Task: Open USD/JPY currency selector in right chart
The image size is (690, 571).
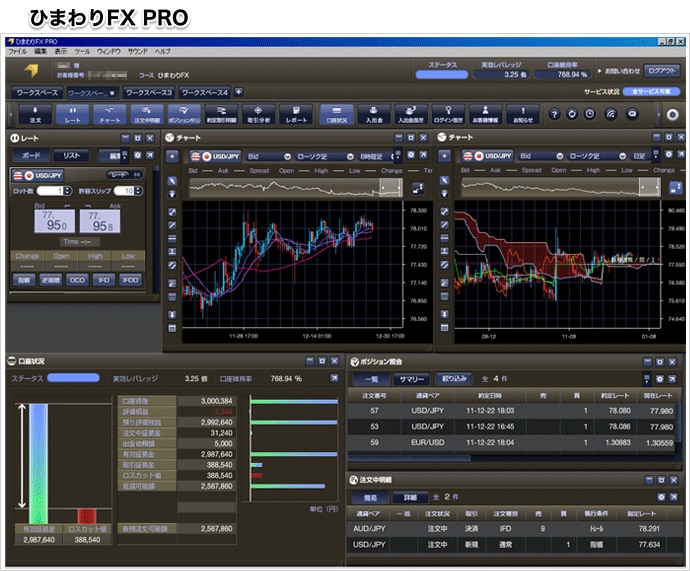Action: (488, 156)
